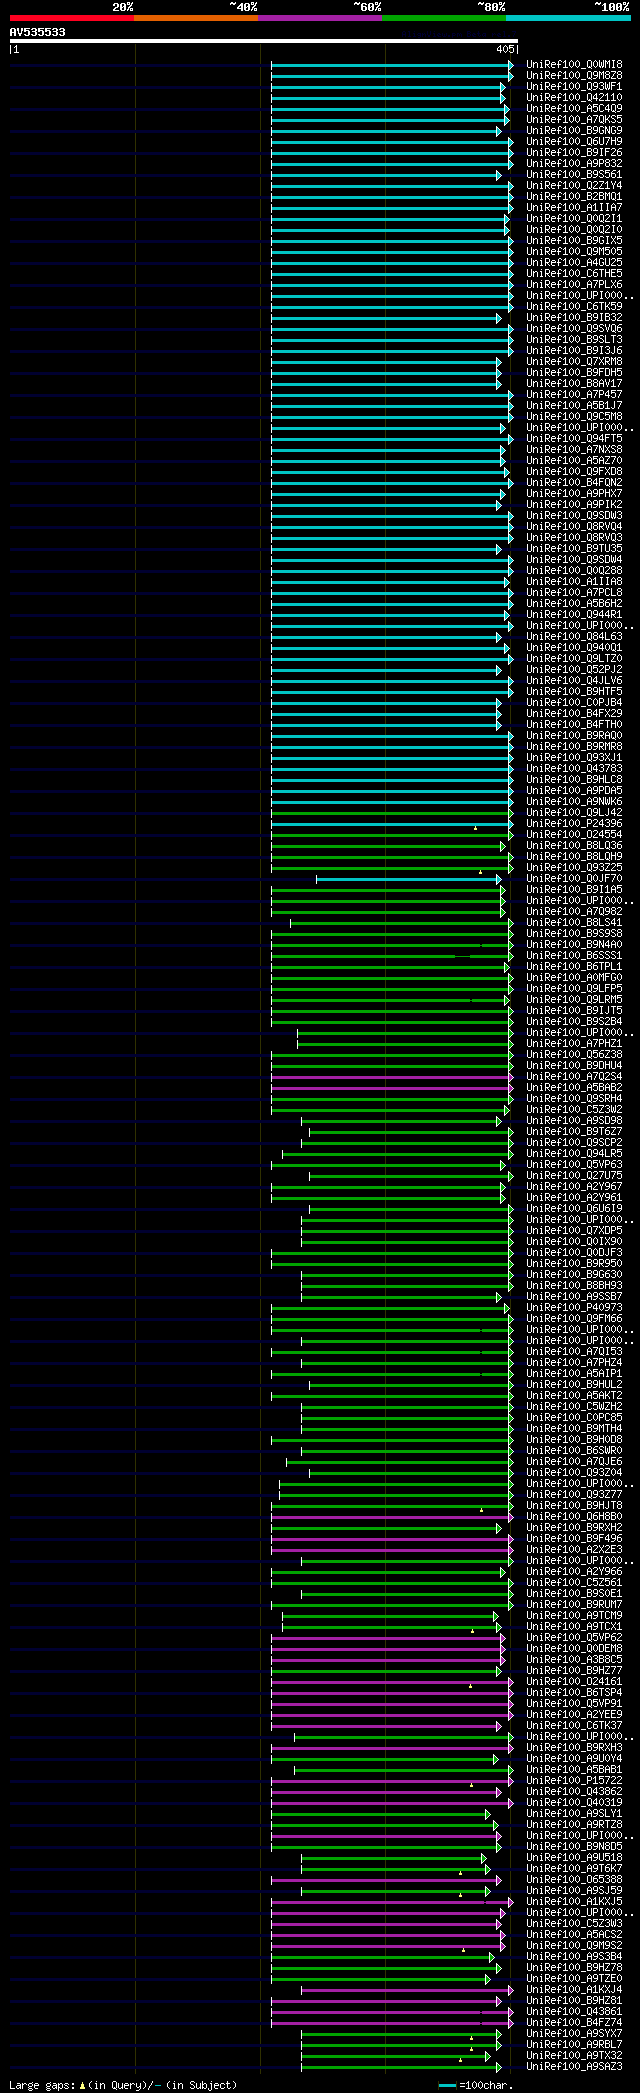The image size is (640, 2093).
Task: Click the green ~80% legend color segment
Action: point(444,18)
